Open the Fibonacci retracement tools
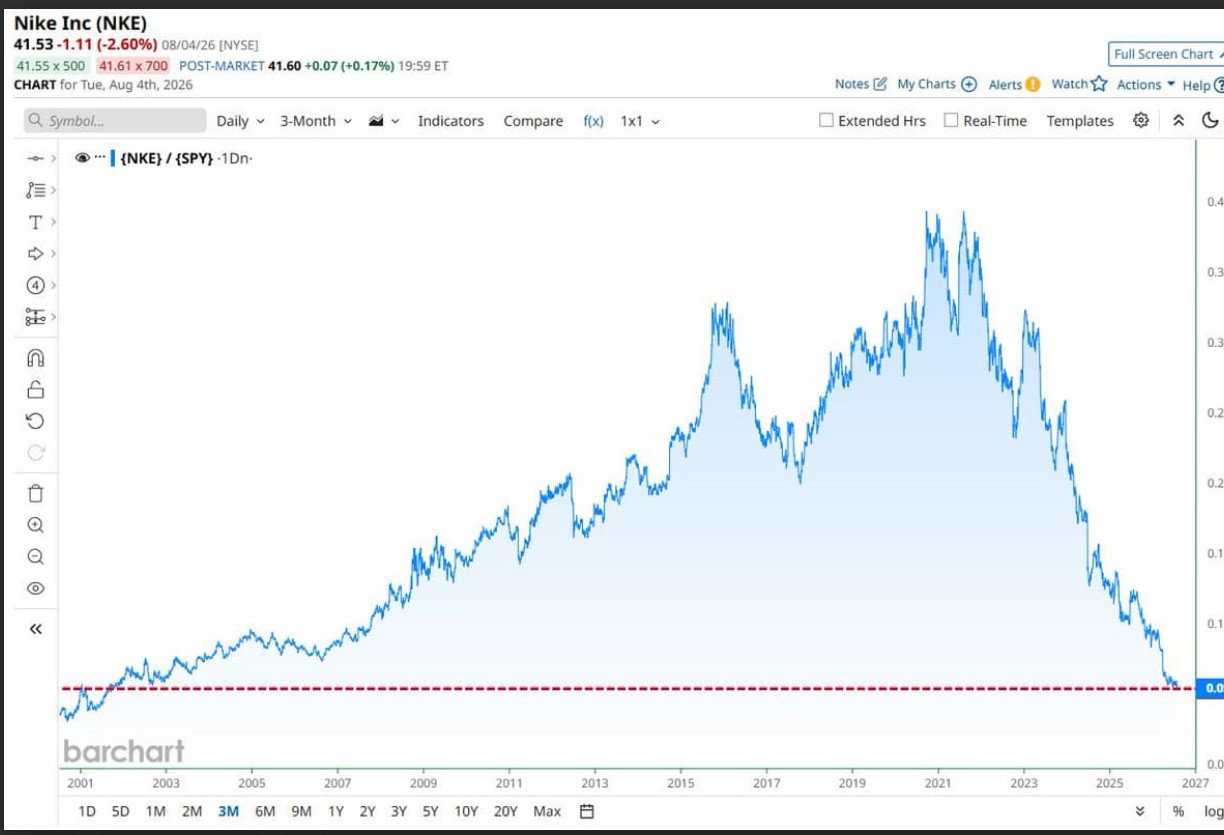Screen dimensions: 1224x835 pyautogui.click(x=36, y=190)
